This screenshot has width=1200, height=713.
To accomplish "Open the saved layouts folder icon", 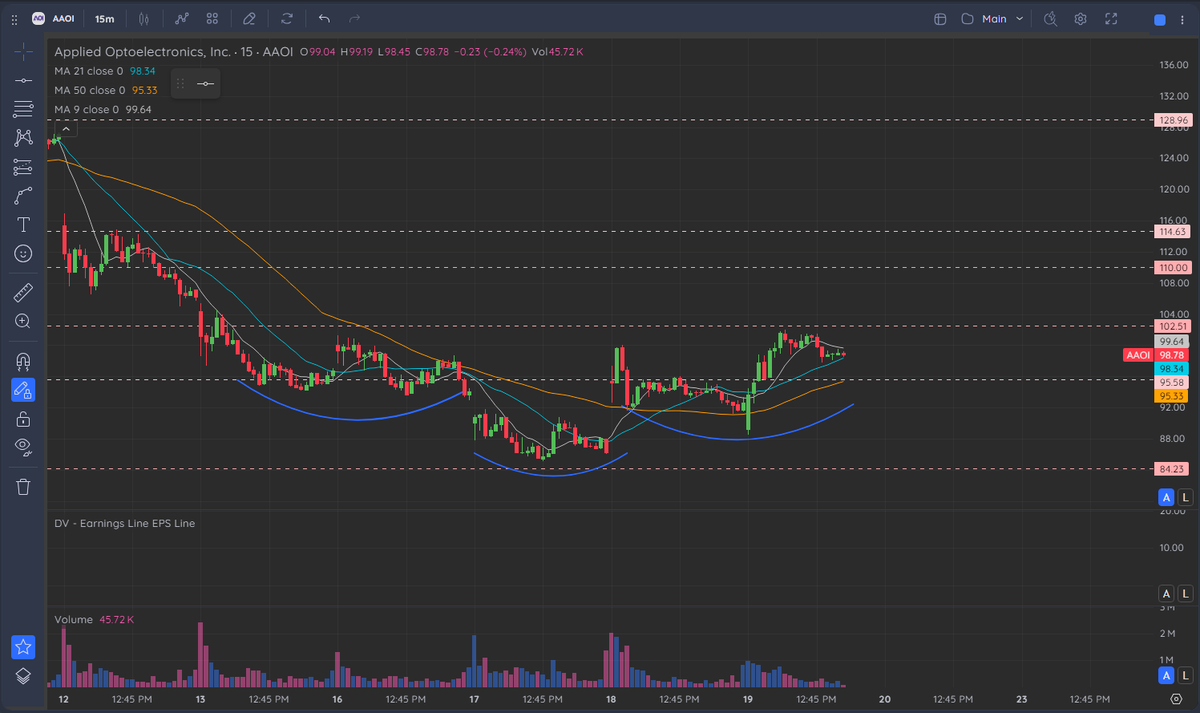I will pos(967,19).
